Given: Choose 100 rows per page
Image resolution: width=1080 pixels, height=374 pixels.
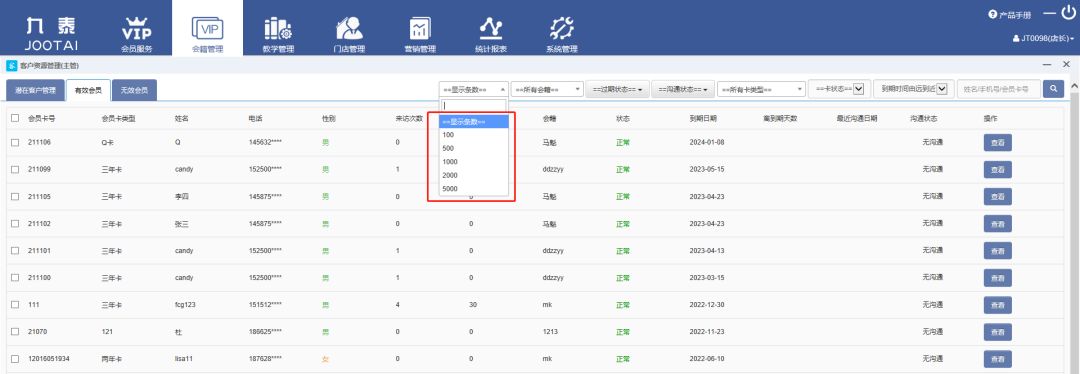Looking at the screenshot, I should (474, 135).
